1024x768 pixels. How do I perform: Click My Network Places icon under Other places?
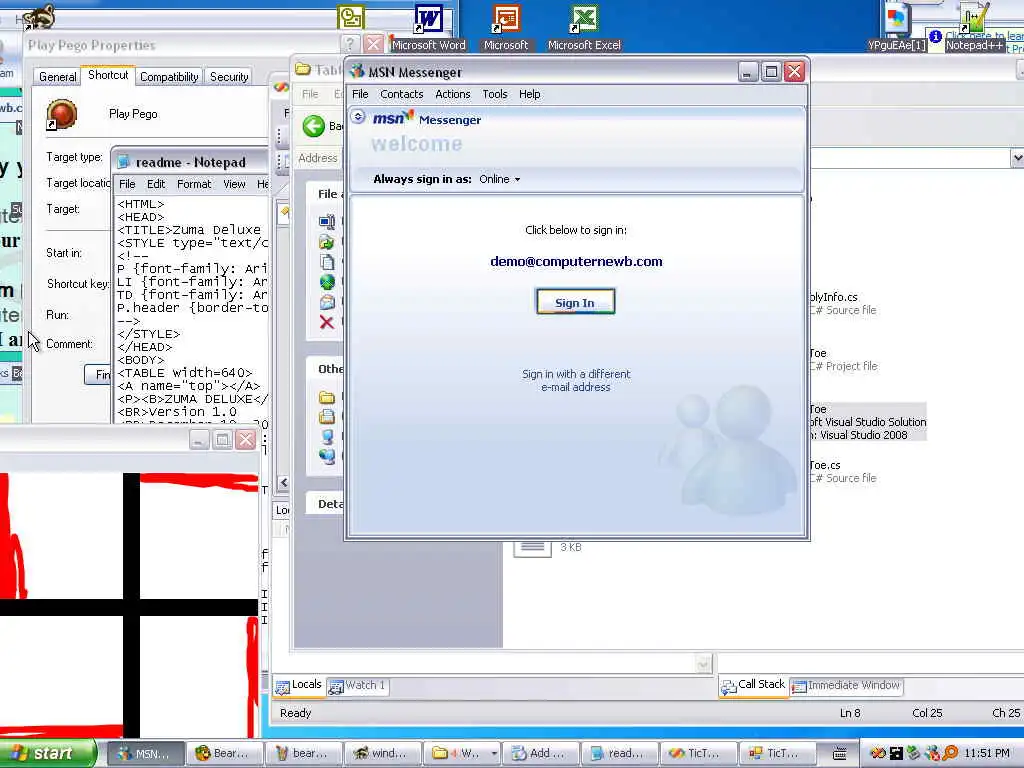[327, 456]
